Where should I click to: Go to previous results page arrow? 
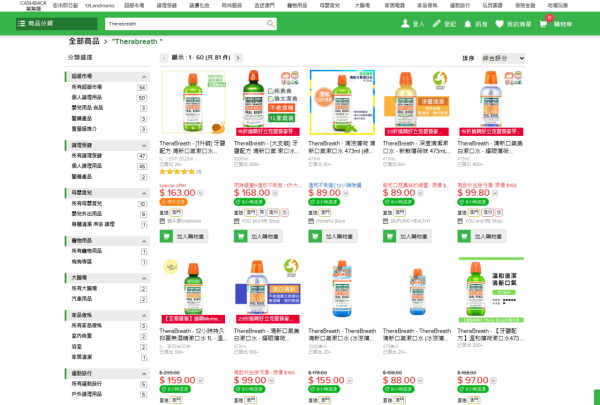(164, 58)
